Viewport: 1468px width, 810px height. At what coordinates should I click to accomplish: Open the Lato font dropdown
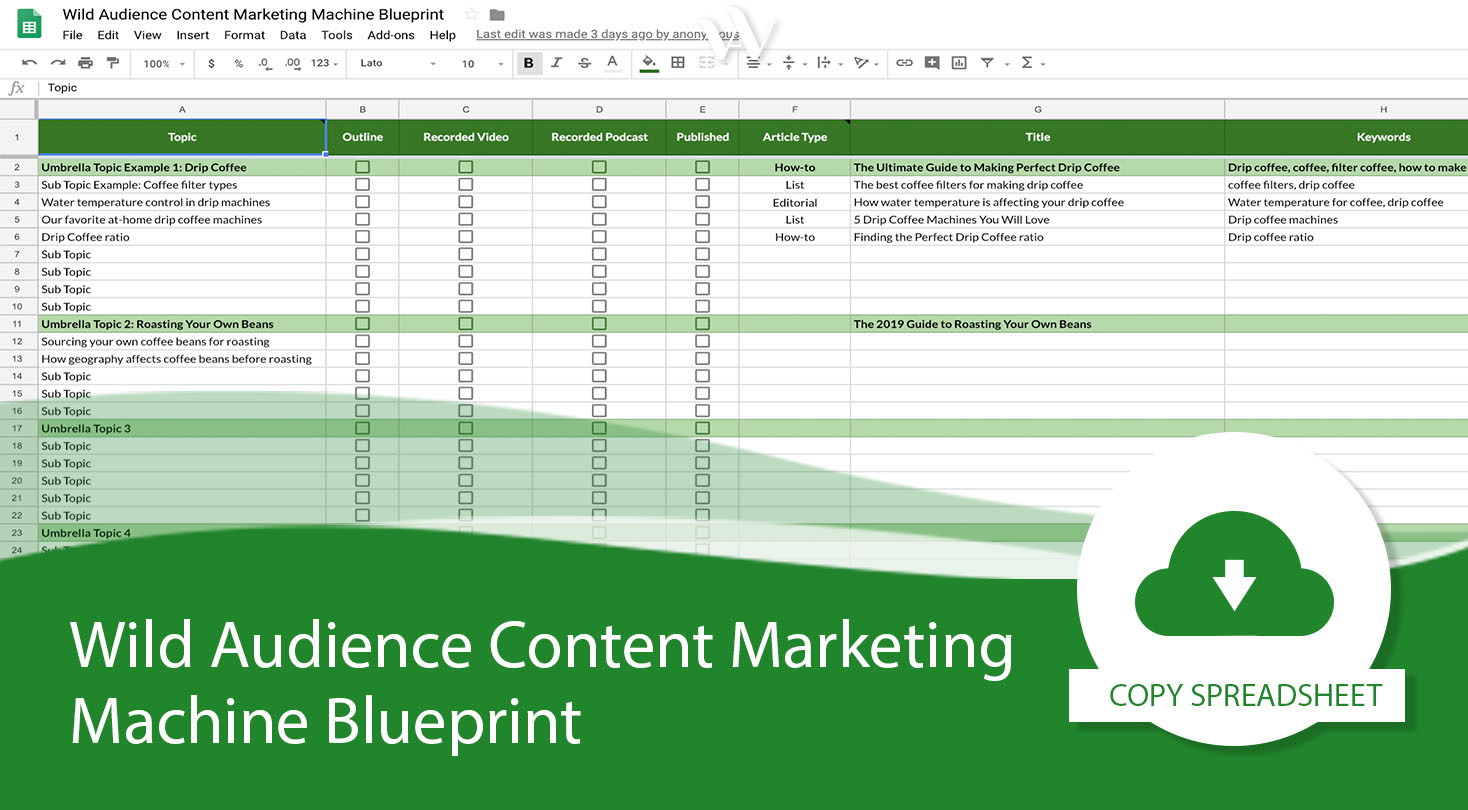(397, 63)
